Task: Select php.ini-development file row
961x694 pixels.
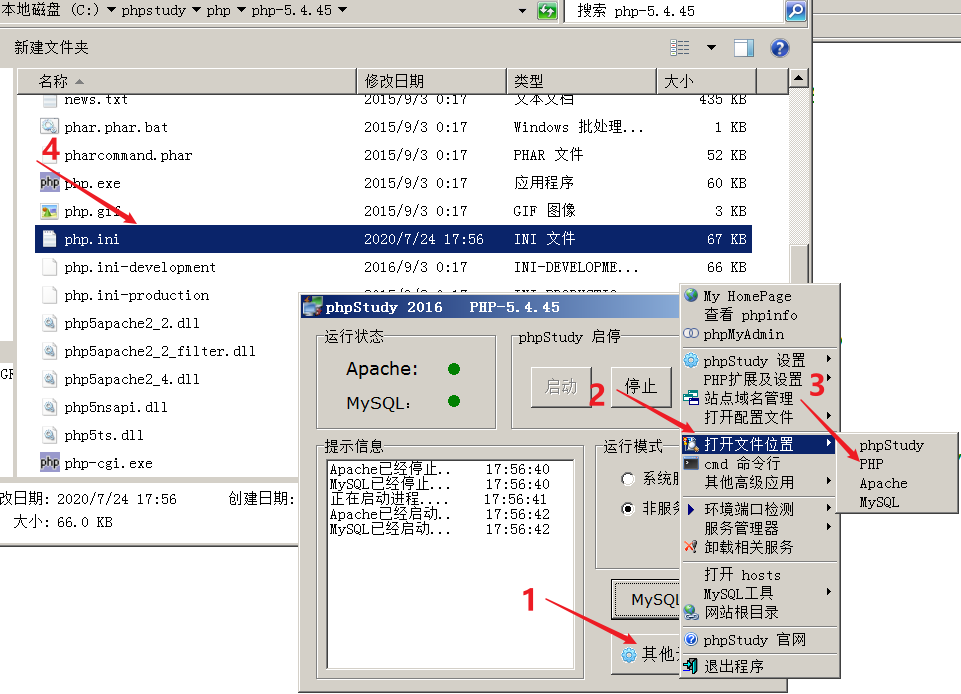Action: tap(393, 267)
